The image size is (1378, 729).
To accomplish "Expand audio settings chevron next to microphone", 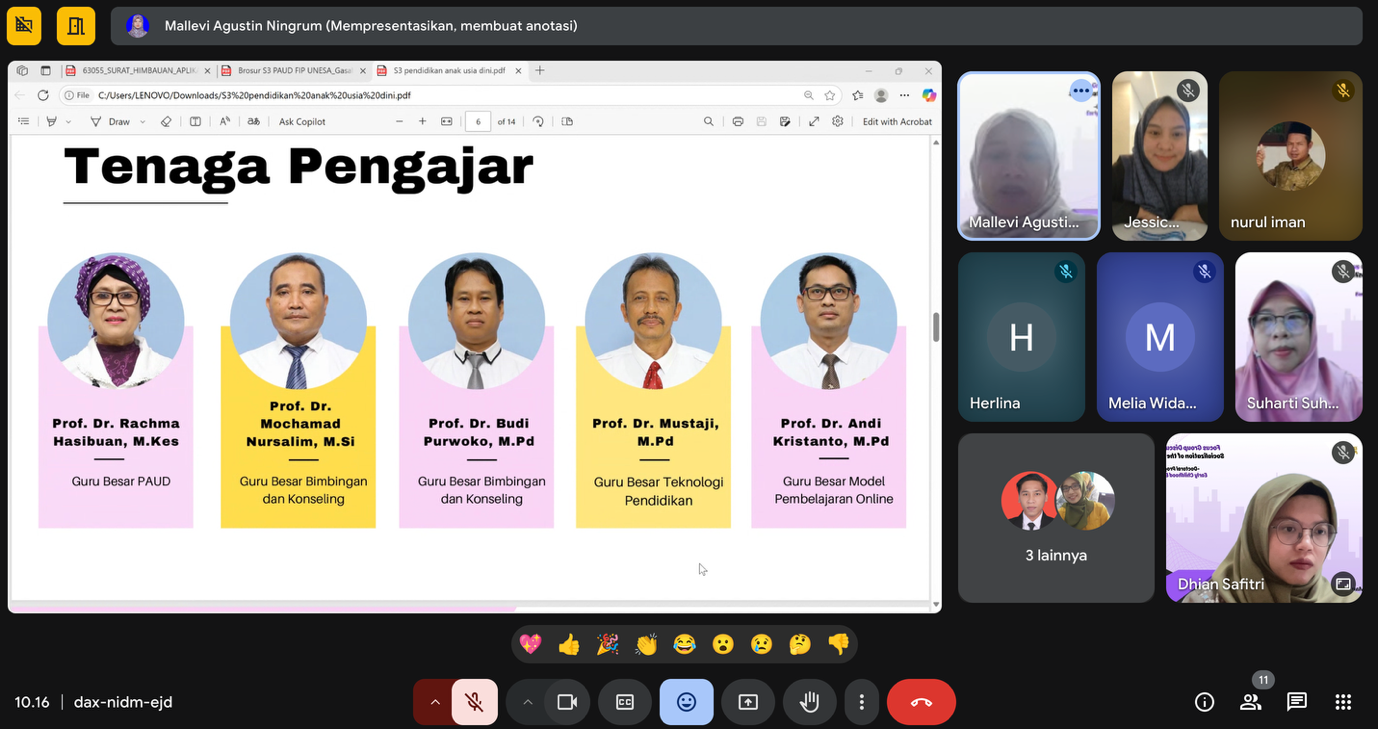I will coord(434,702).
